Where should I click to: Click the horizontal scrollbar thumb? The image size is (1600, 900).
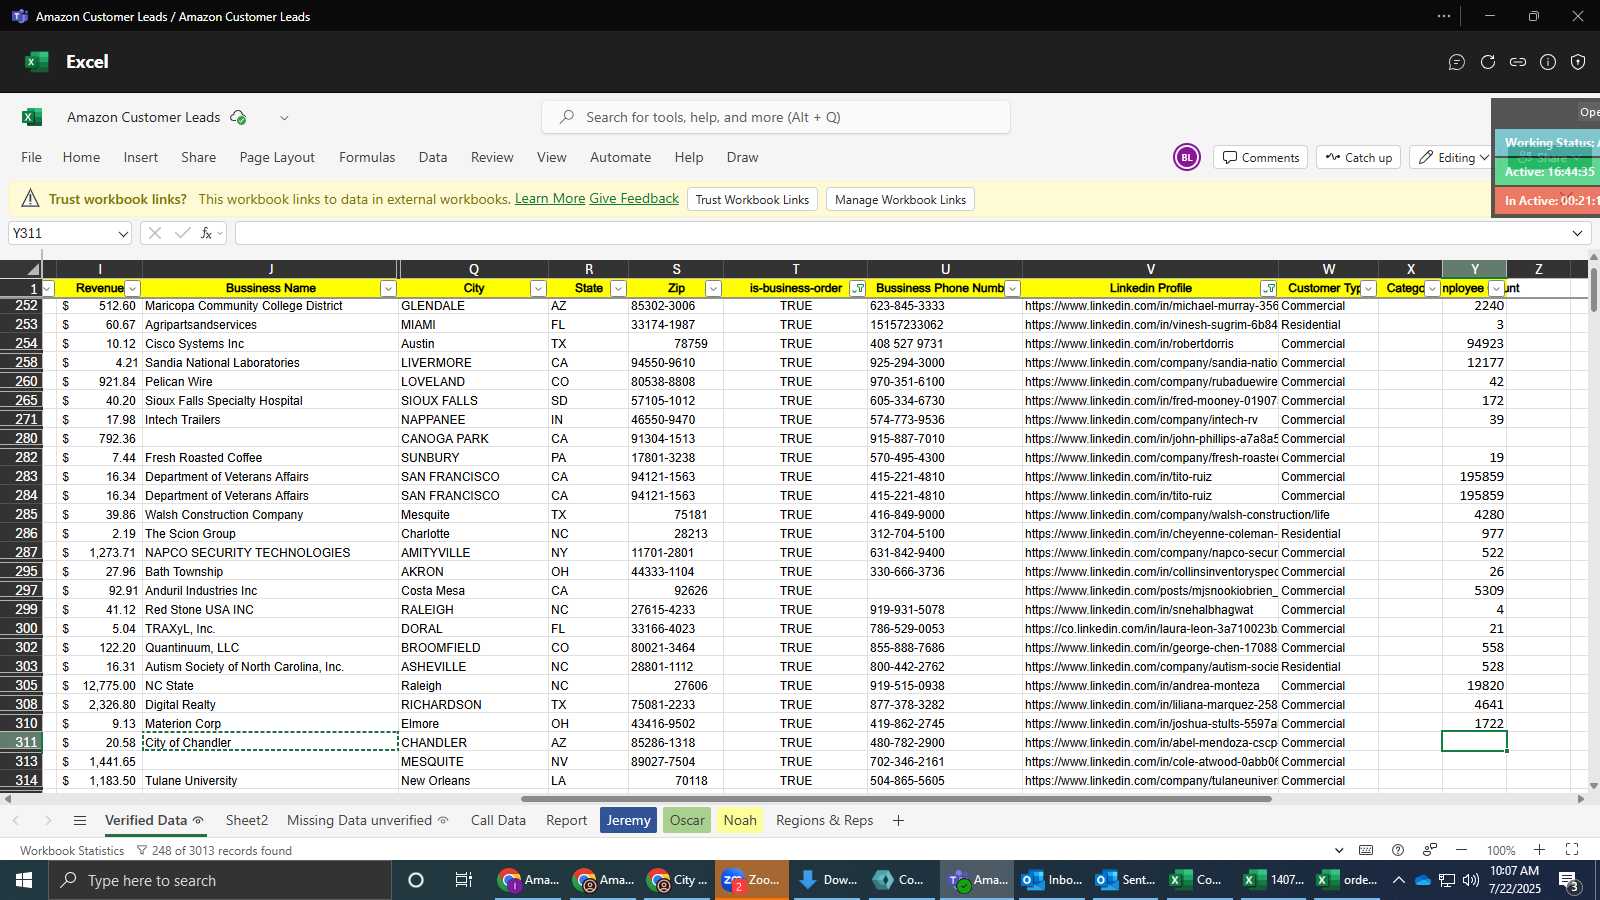(x=896, y=799)
